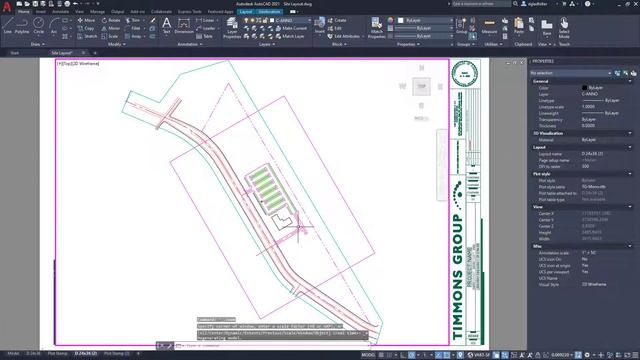The width and height of the screenshot is (640, 360).
Task: Select the Line drawing tool
Action: tap(8, 25)
